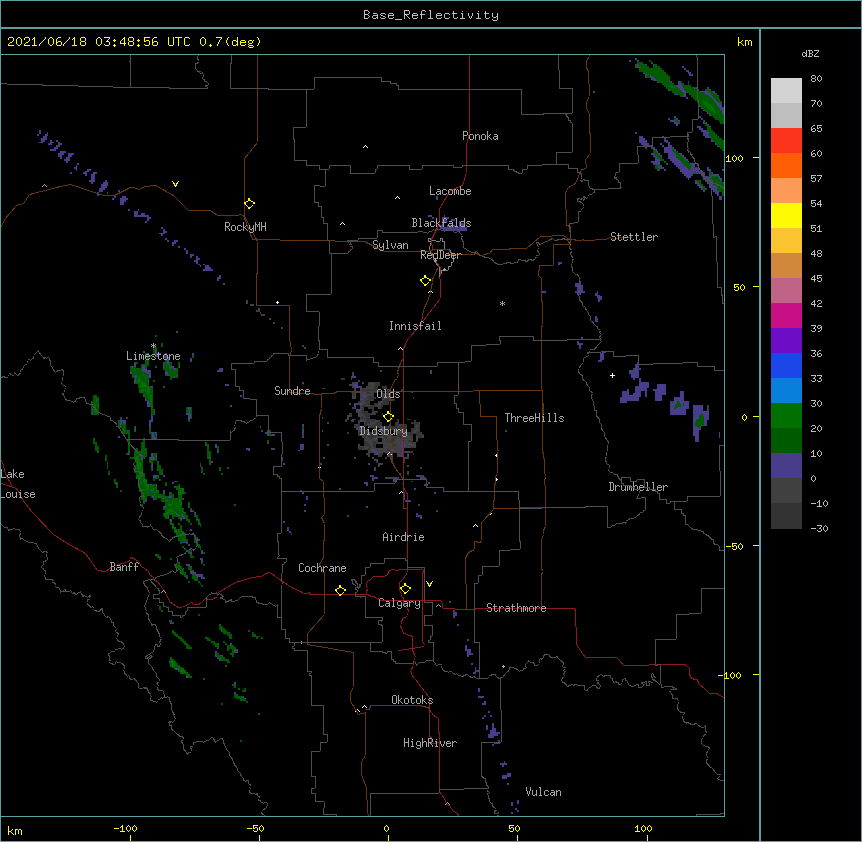Select the 30 dBZ green legend swatch
862x842 pixels.
786,416
